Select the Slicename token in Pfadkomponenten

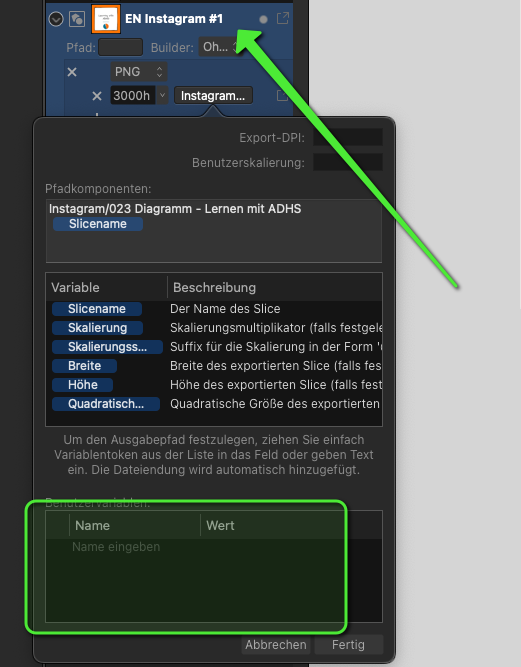98,224
